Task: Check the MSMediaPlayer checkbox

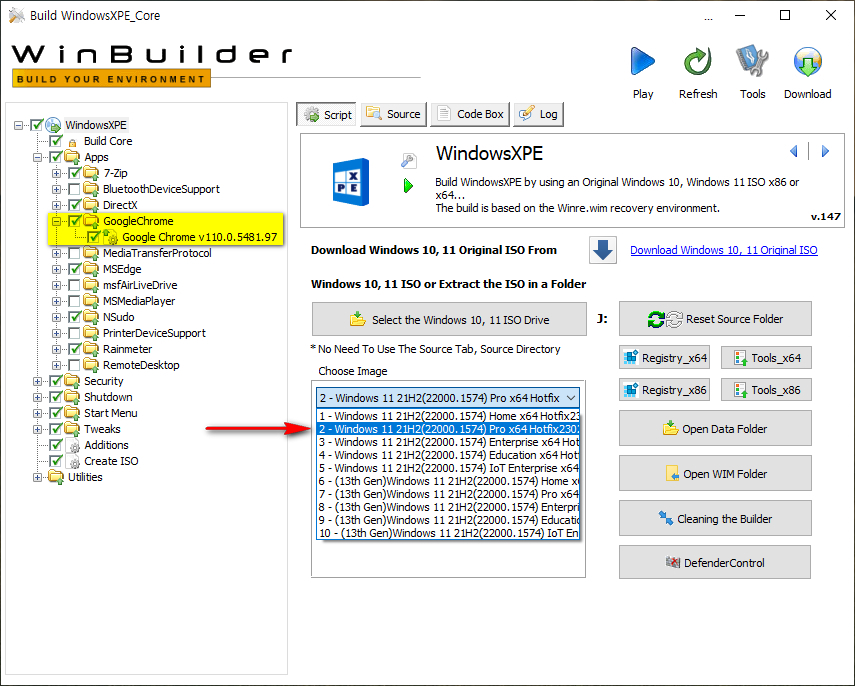Action: coord(74,301)
